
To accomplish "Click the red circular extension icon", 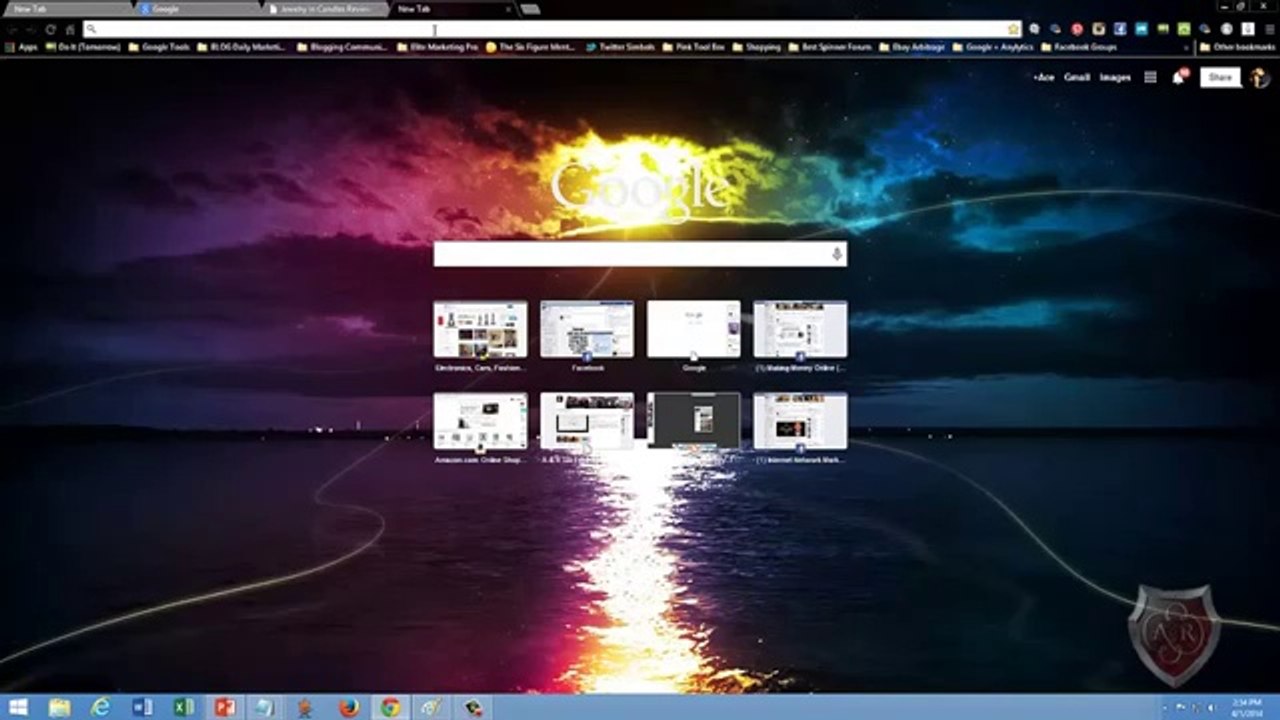I will [1077, 30].
